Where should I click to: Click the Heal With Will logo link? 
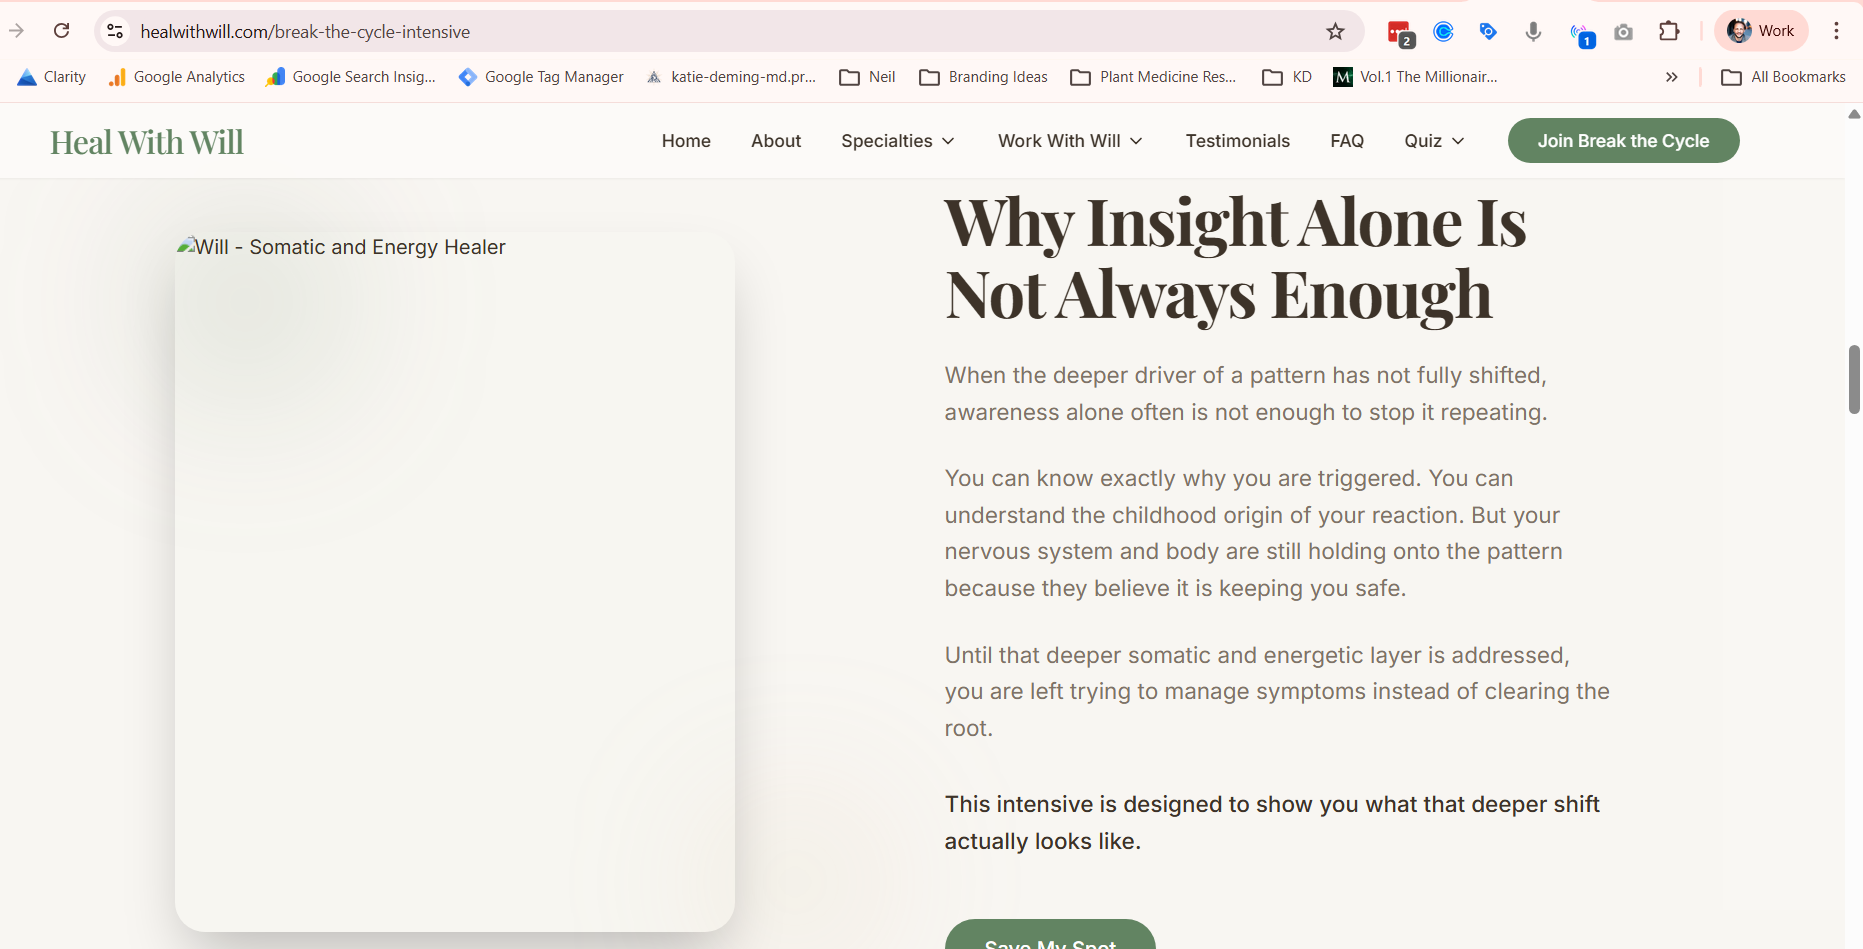(x=147, y=143)
